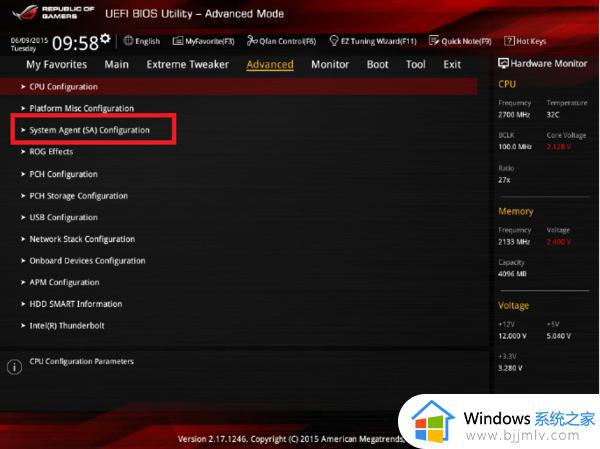Click the CPU temperature 32C value
Viewport: 600px width, 449px height.
(x=553, y=115)
